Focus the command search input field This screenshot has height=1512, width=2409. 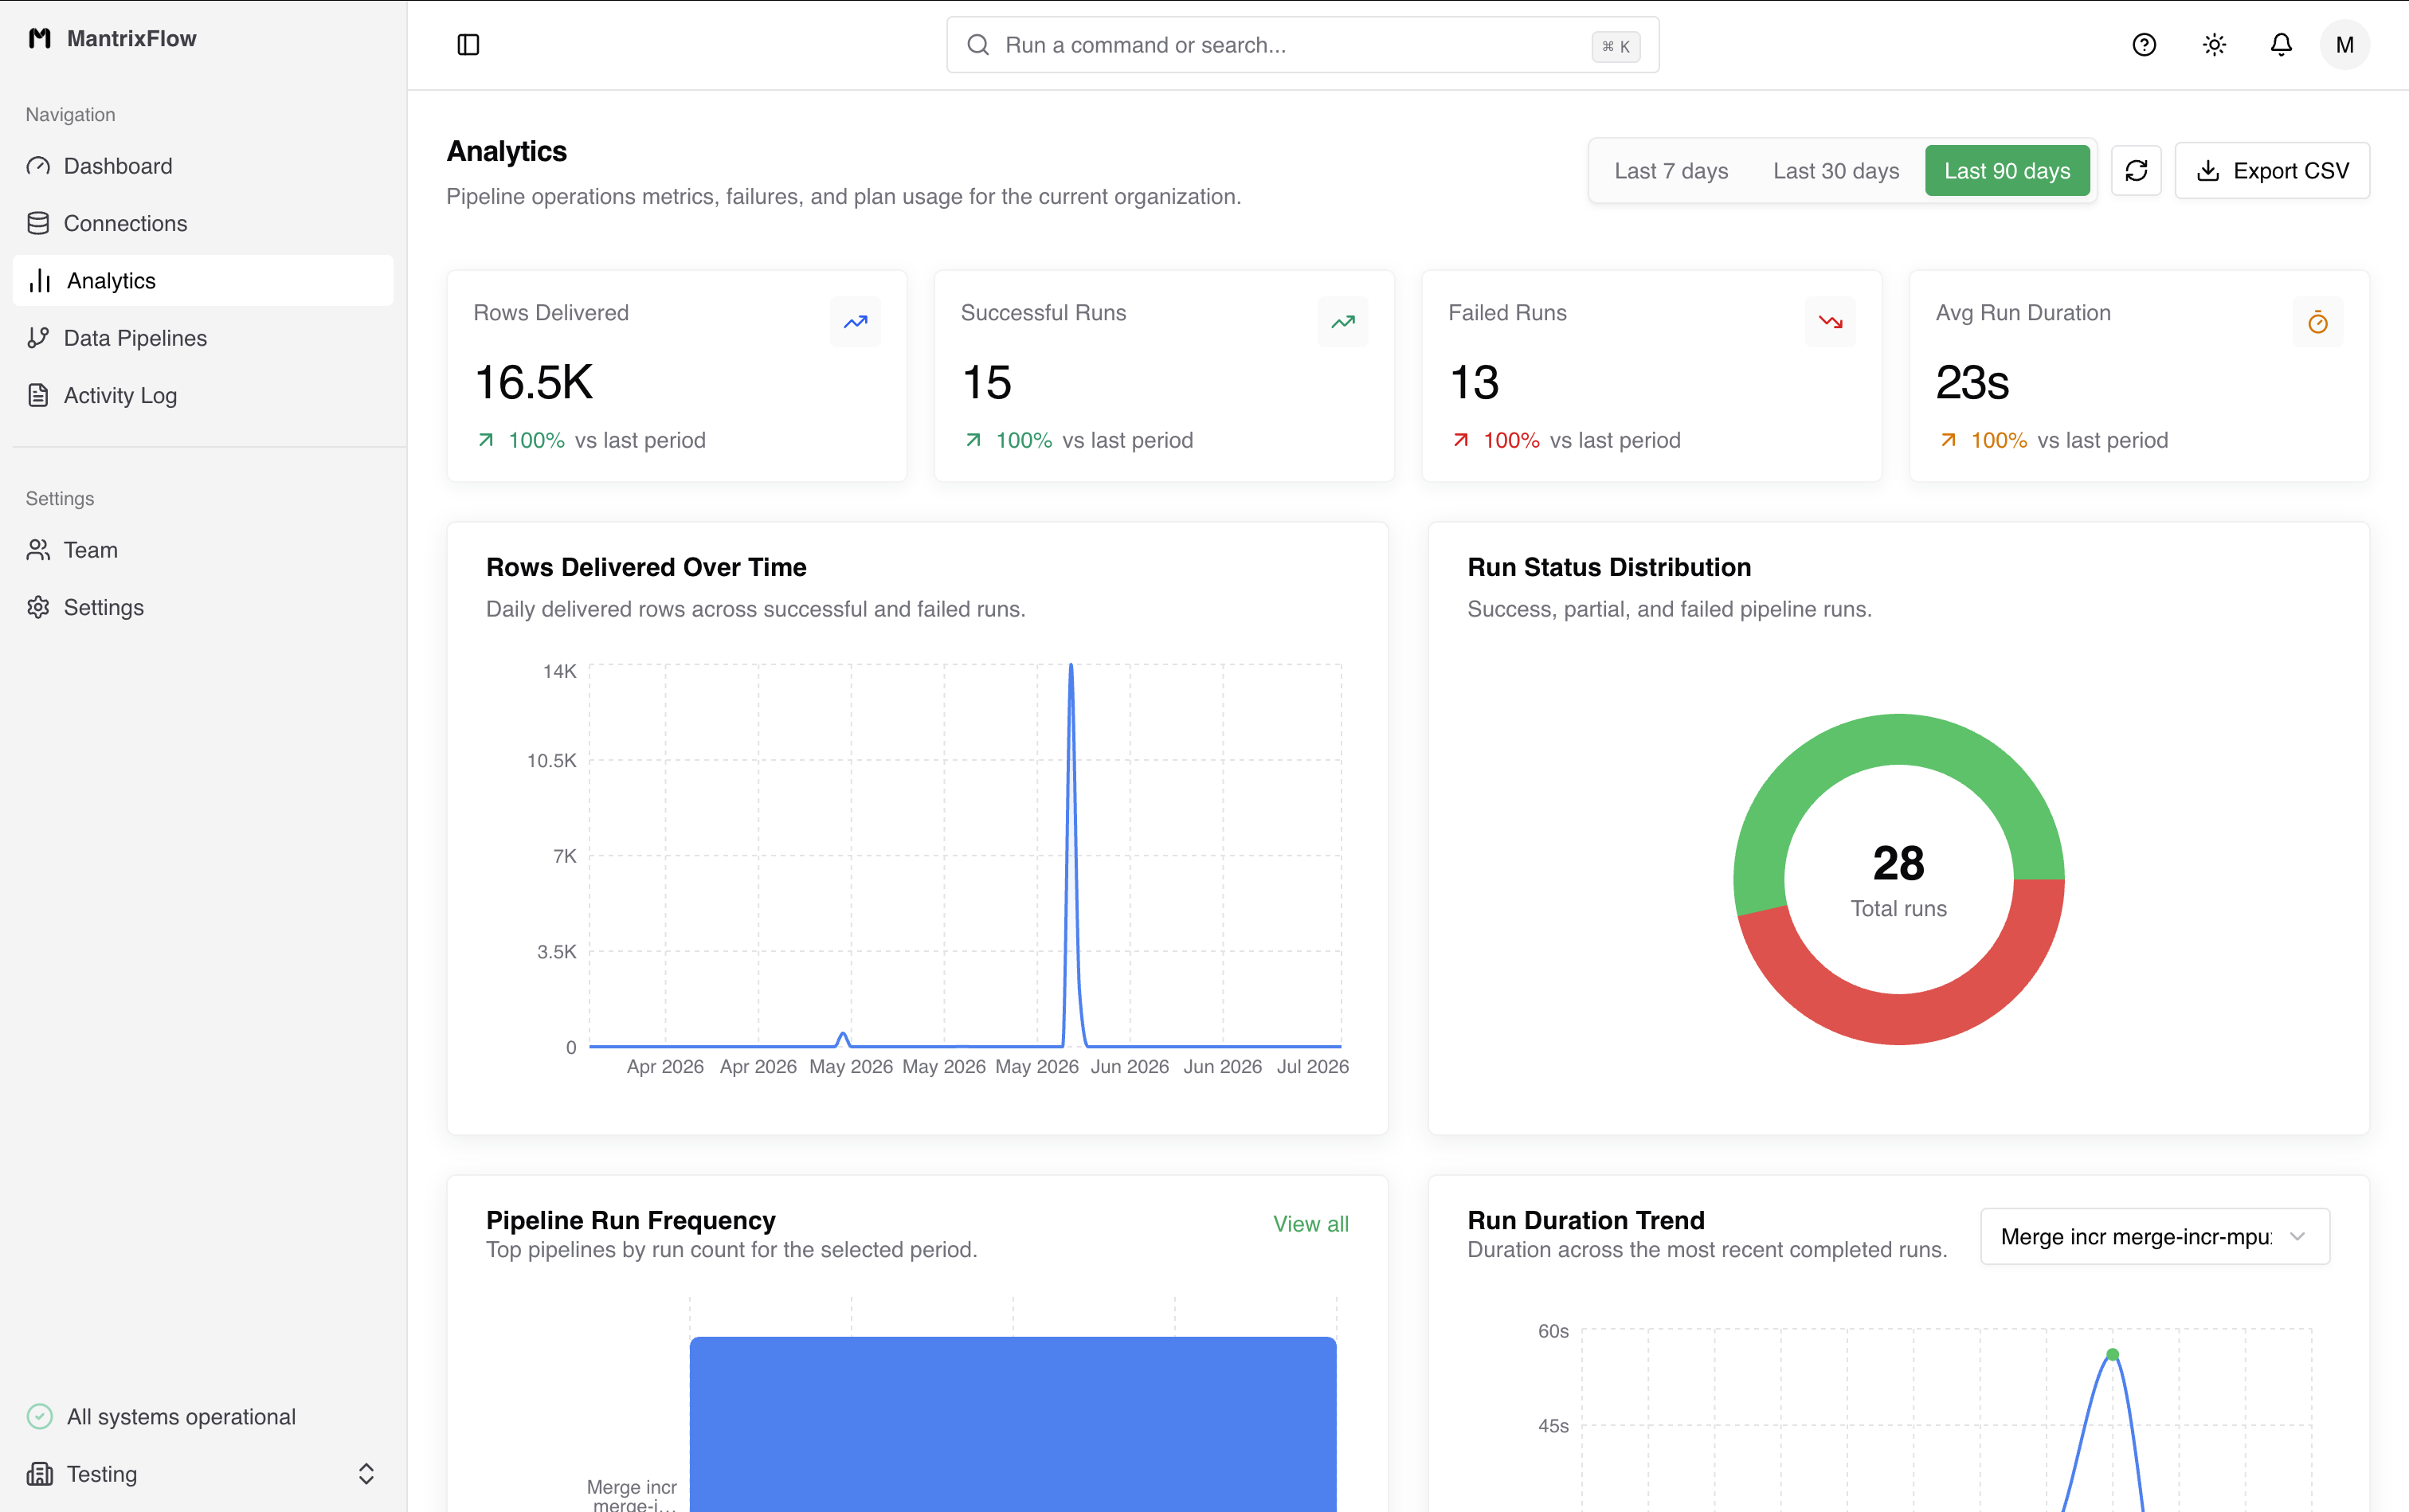tap(1302, 45)
